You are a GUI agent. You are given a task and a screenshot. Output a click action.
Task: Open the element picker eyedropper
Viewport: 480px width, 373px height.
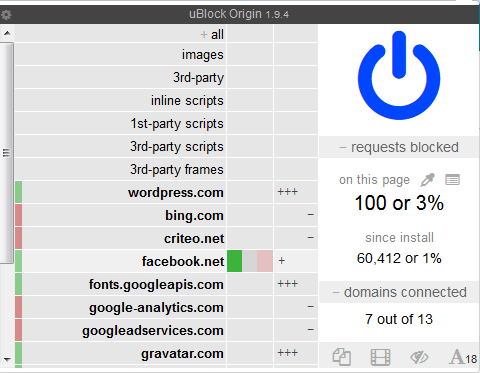click(x=428, y=180)
